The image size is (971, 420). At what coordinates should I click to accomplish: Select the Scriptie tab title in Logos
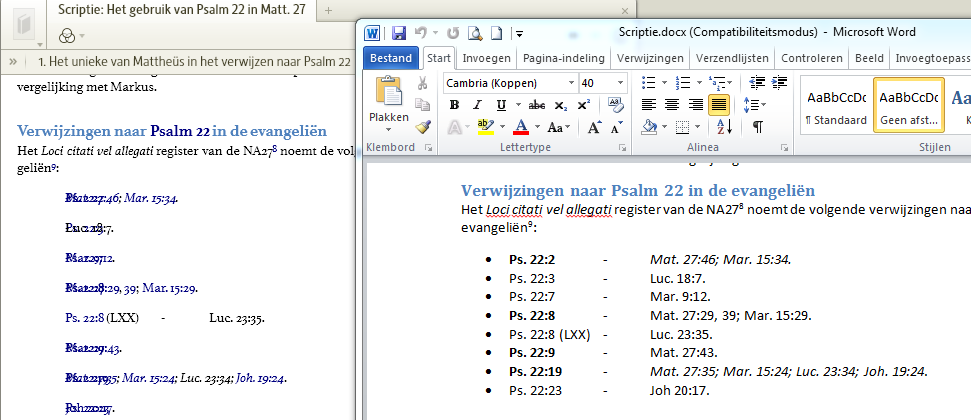pos(182,10)
